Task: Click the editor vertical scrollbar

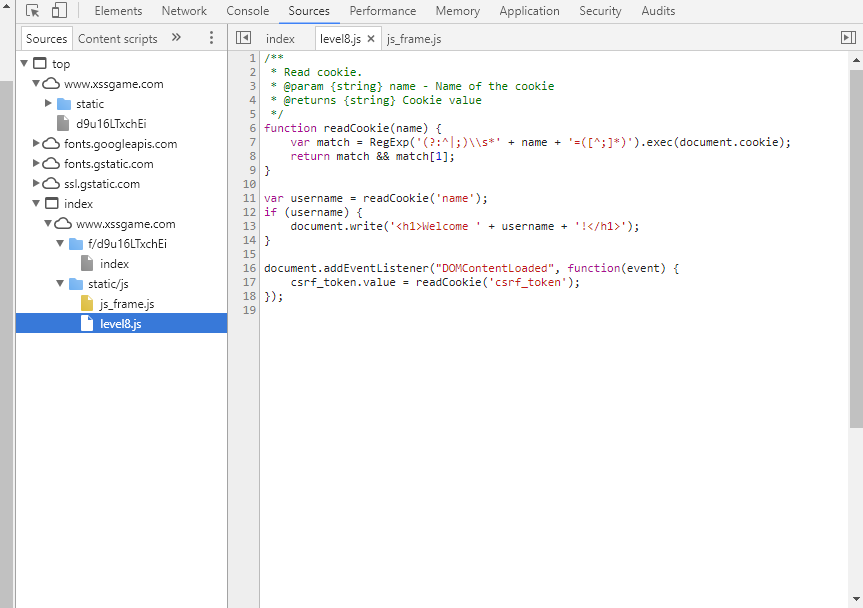Action: [x=856, y=250]
